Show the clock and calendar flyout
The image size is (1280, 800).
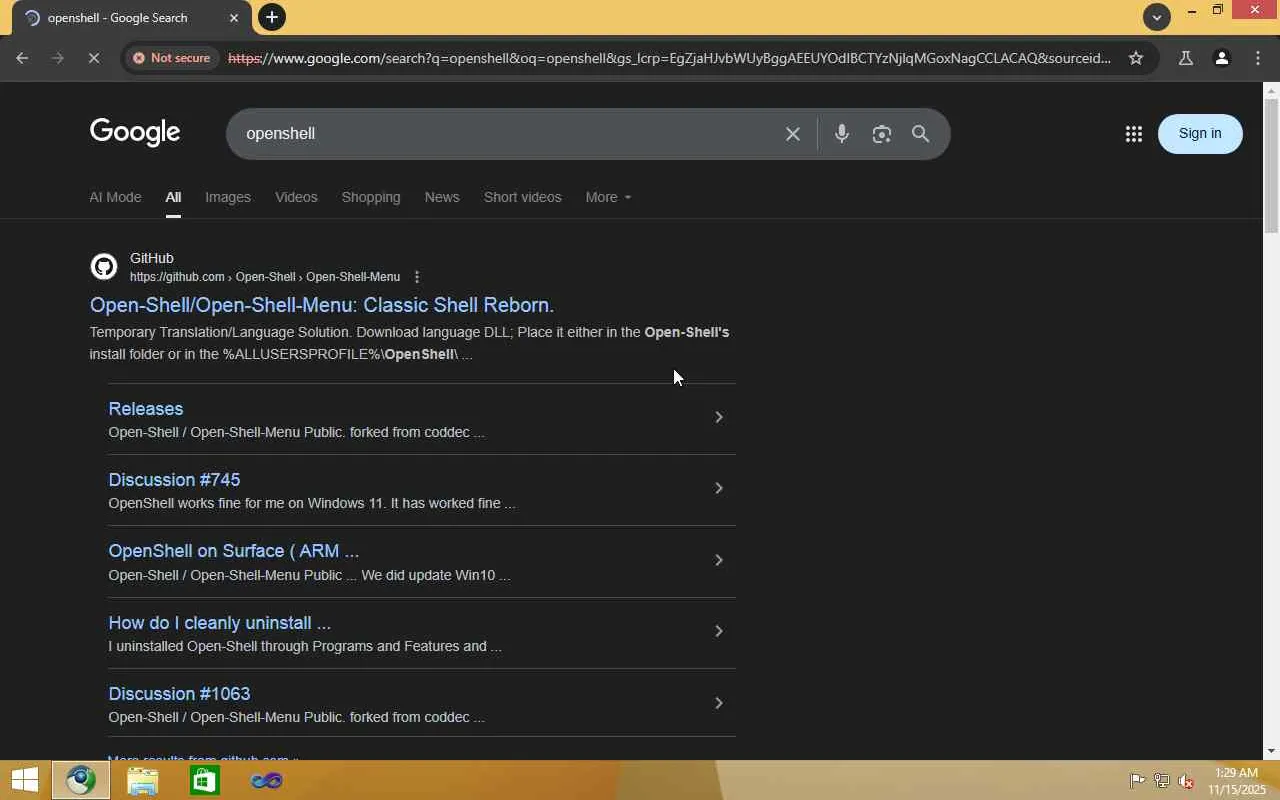(1237, 781)
